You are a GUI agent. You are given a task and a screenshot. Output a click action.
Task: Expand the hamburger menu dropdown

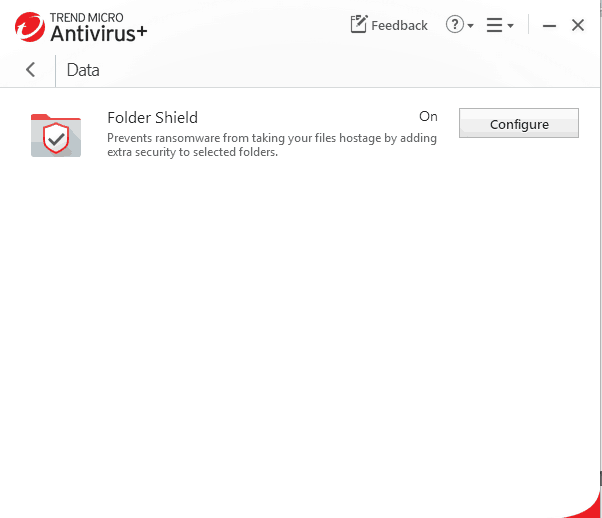[x=500, y=25]
